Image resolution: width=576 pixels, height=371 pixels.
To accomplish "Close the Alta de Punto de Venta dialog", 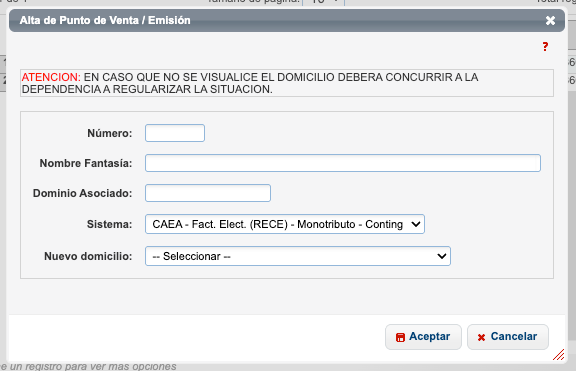I will (x=550, y=21).
